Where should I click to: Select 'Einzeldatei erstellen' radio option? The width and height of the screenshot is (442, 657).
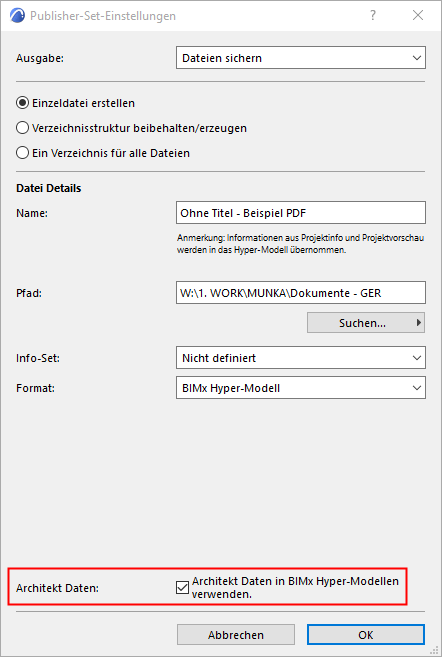[75, 103]
